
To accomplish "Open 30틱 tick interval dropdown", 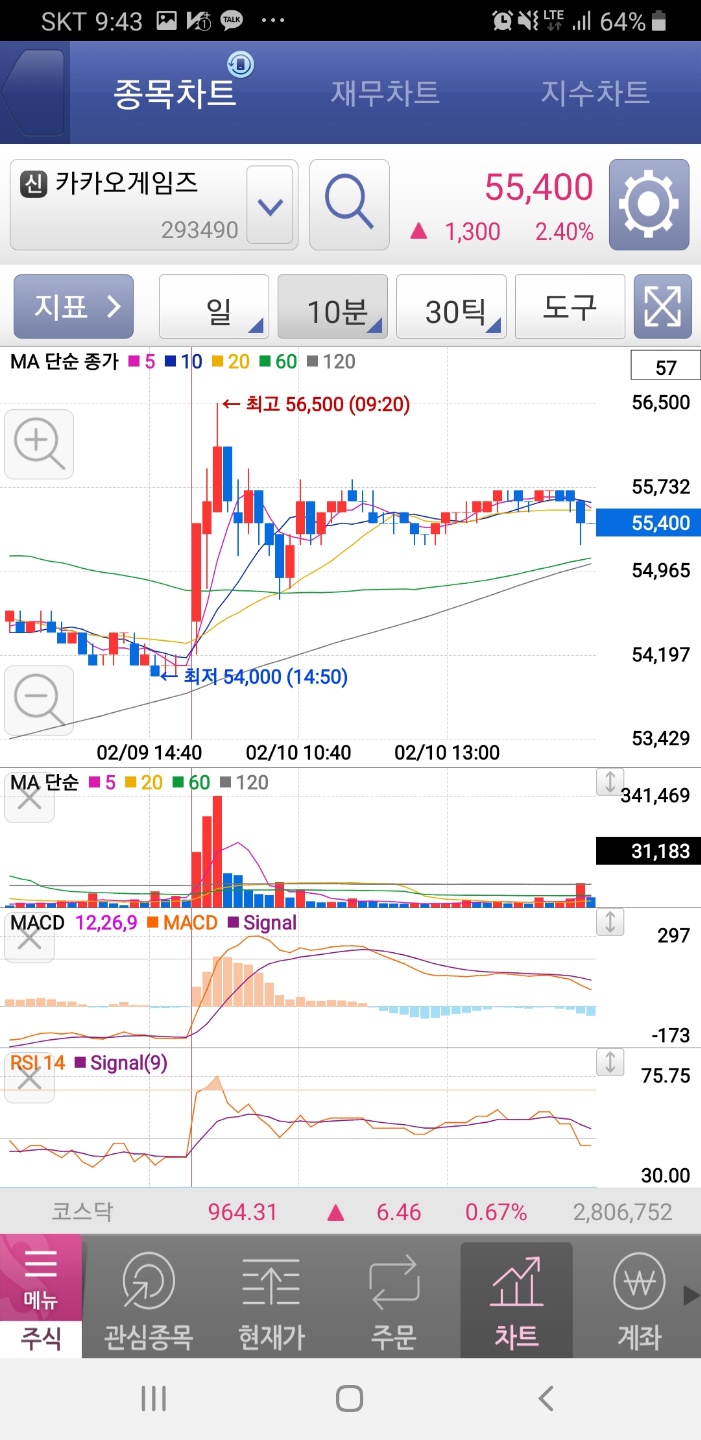I will click(x=451, y=307).
